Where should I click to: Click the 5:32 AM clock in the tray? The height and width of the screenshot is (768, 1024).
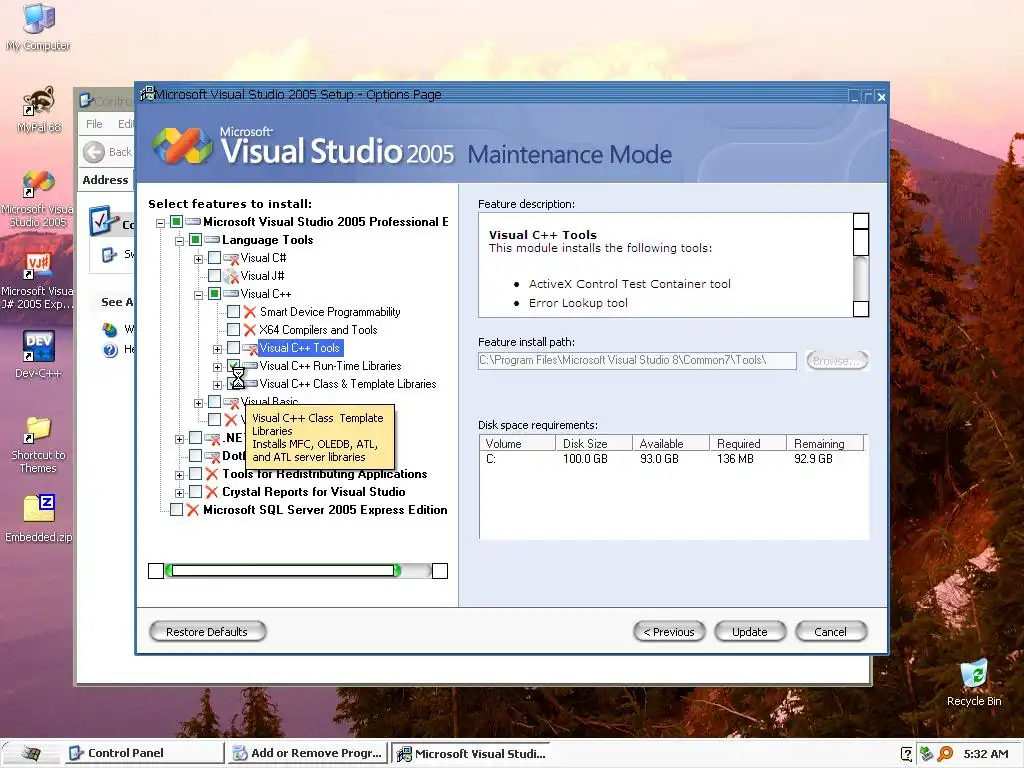(985, 754)
